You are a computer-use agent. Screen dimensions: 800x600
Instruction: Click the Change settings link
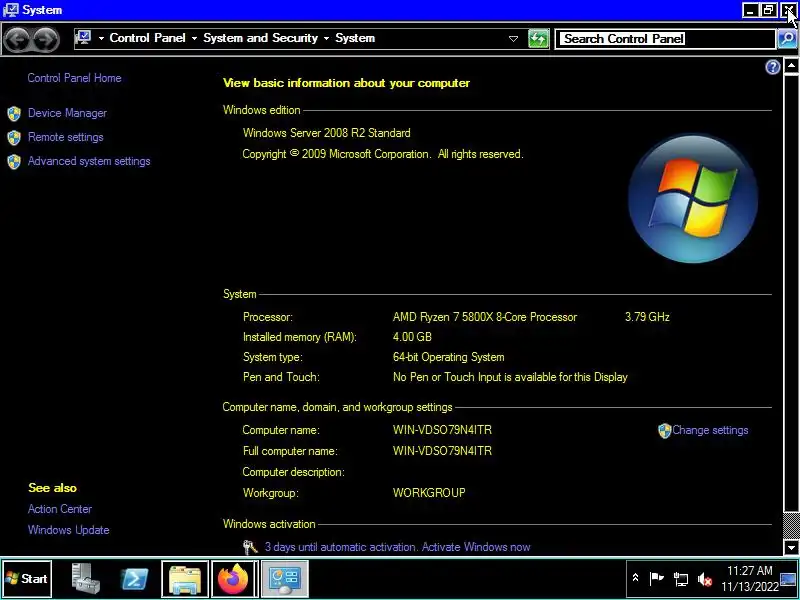click(710, 430)
